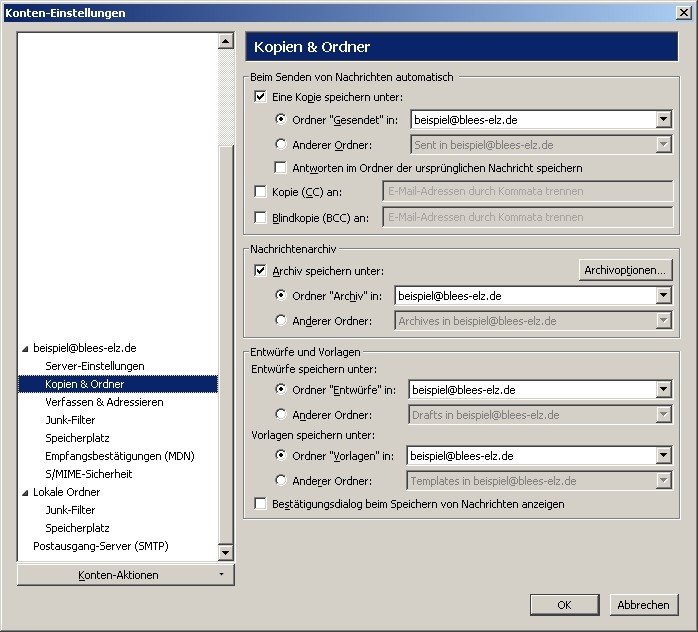The width and height of the screenshot is (698, 632).
Task: Open Verfassen & Adressieren settings
Action: (104, 402)
